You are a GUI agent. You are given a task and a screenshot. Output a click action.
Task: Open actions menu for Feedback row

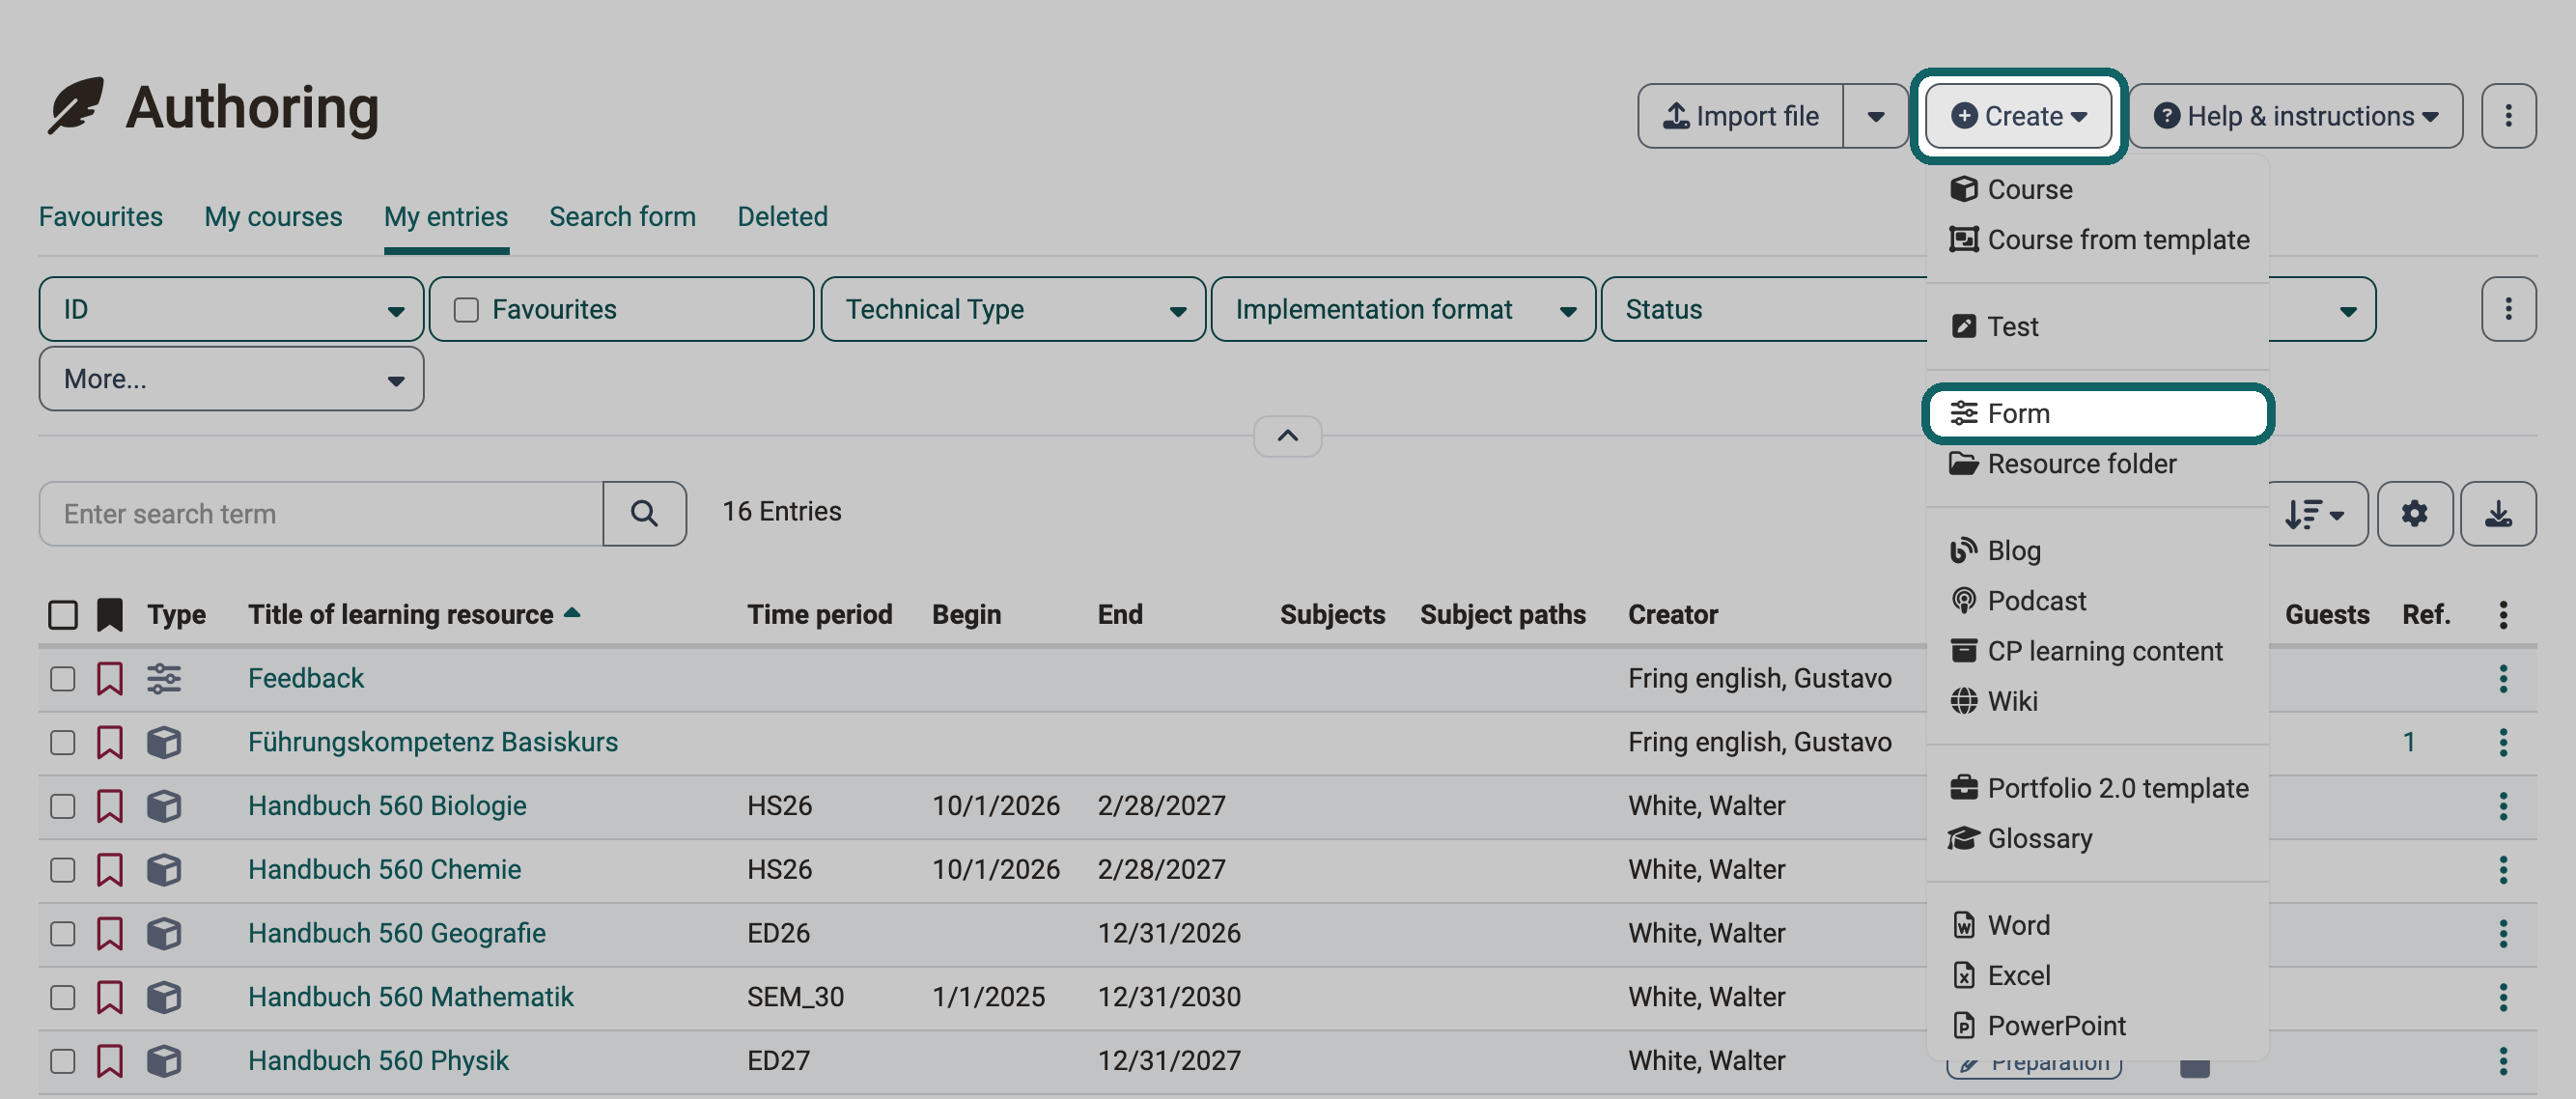click(2503, 678)
